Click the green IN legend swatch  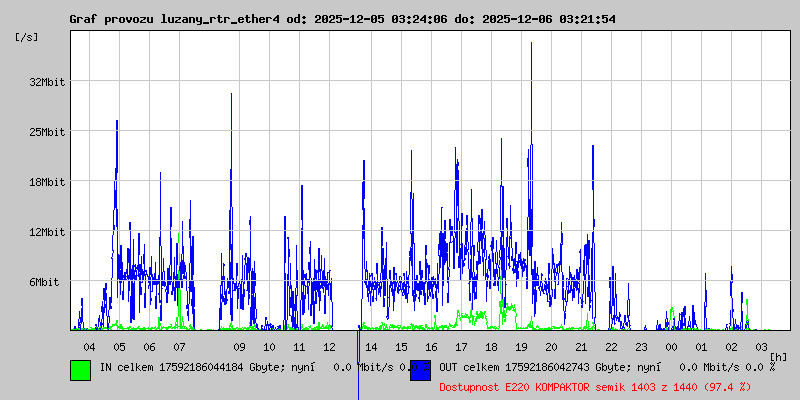point(80,369)
